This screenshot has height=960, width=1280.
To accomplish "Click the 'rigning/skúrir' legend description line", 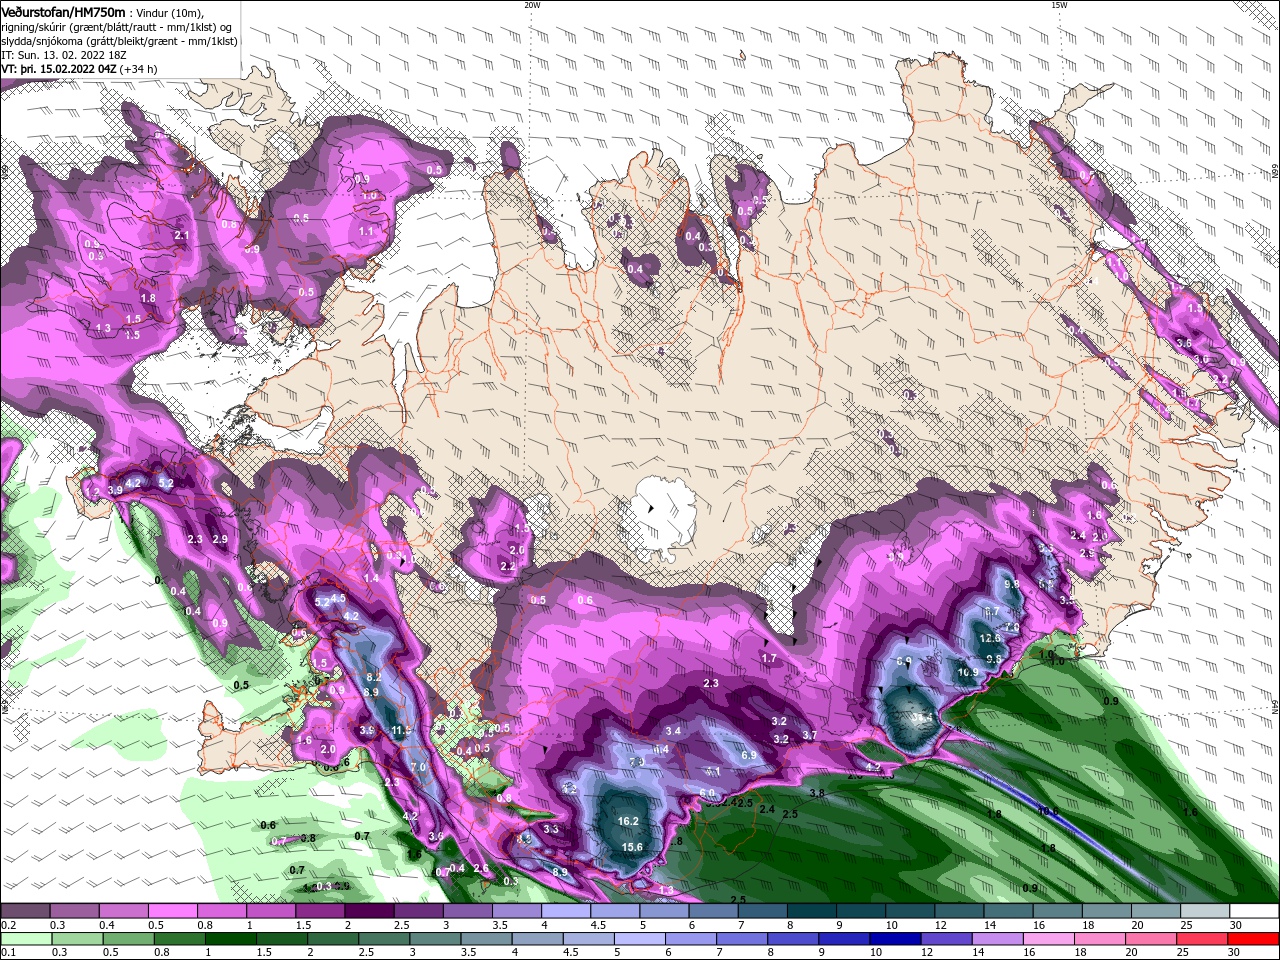I will 117,26.
